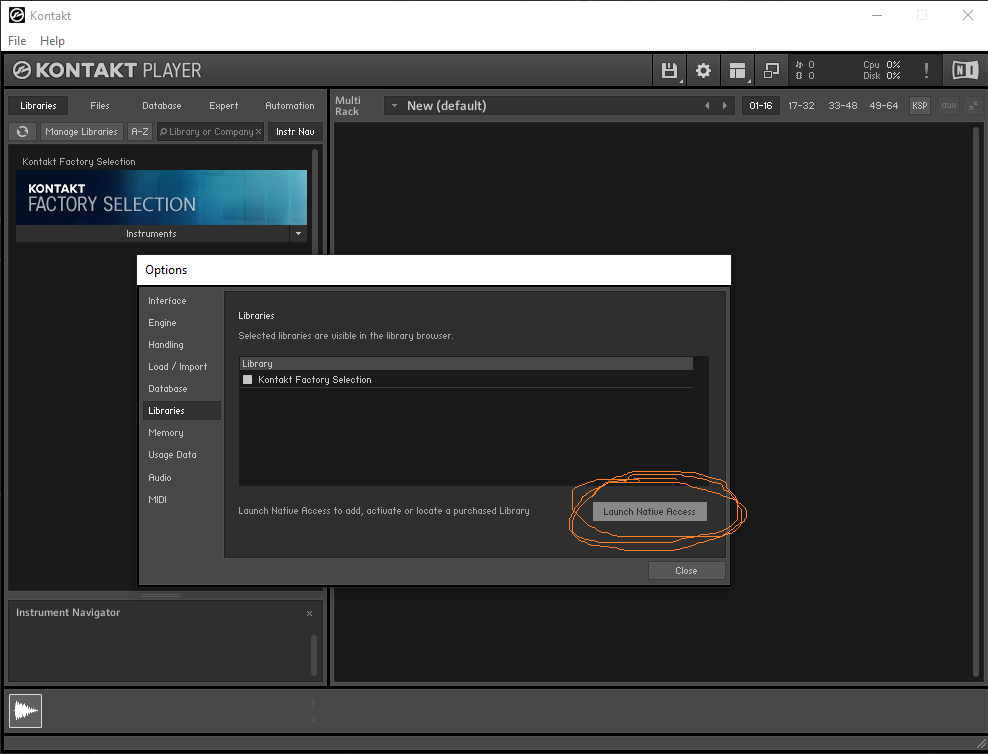988x754 pixels.
Task: Click the Launch Native Access button
Action: pyautogui.click(x=650, y=511)
